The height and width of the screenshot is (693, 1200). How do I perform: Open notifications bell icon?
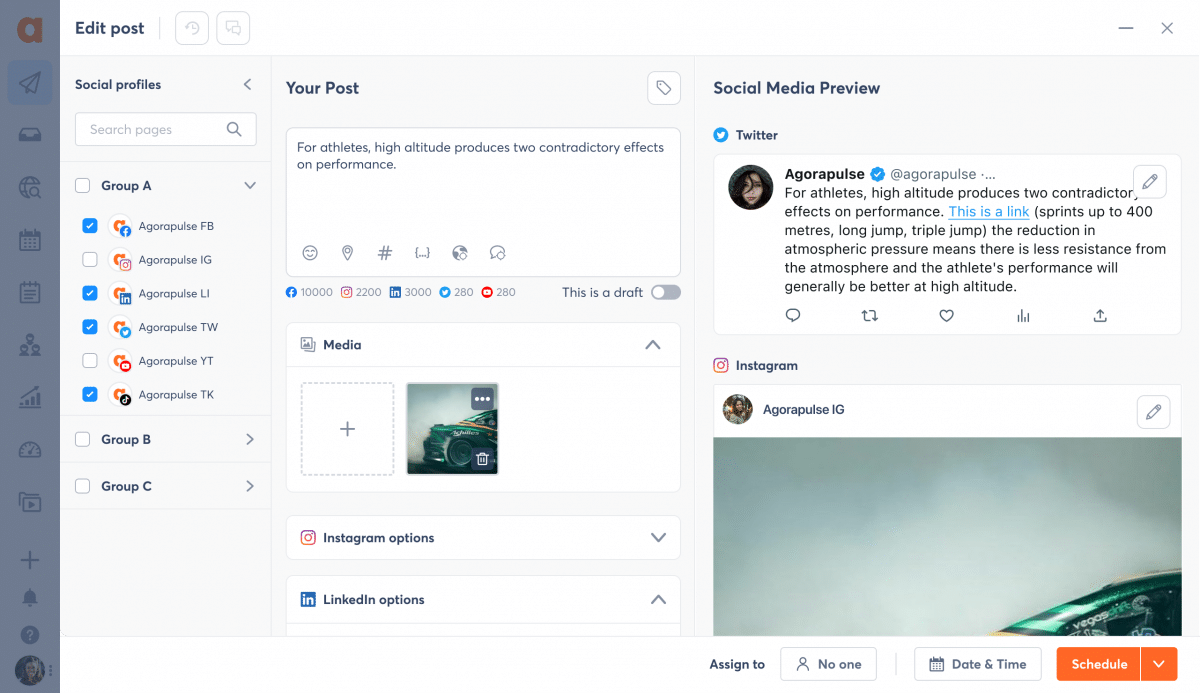[x=30, y=598]
